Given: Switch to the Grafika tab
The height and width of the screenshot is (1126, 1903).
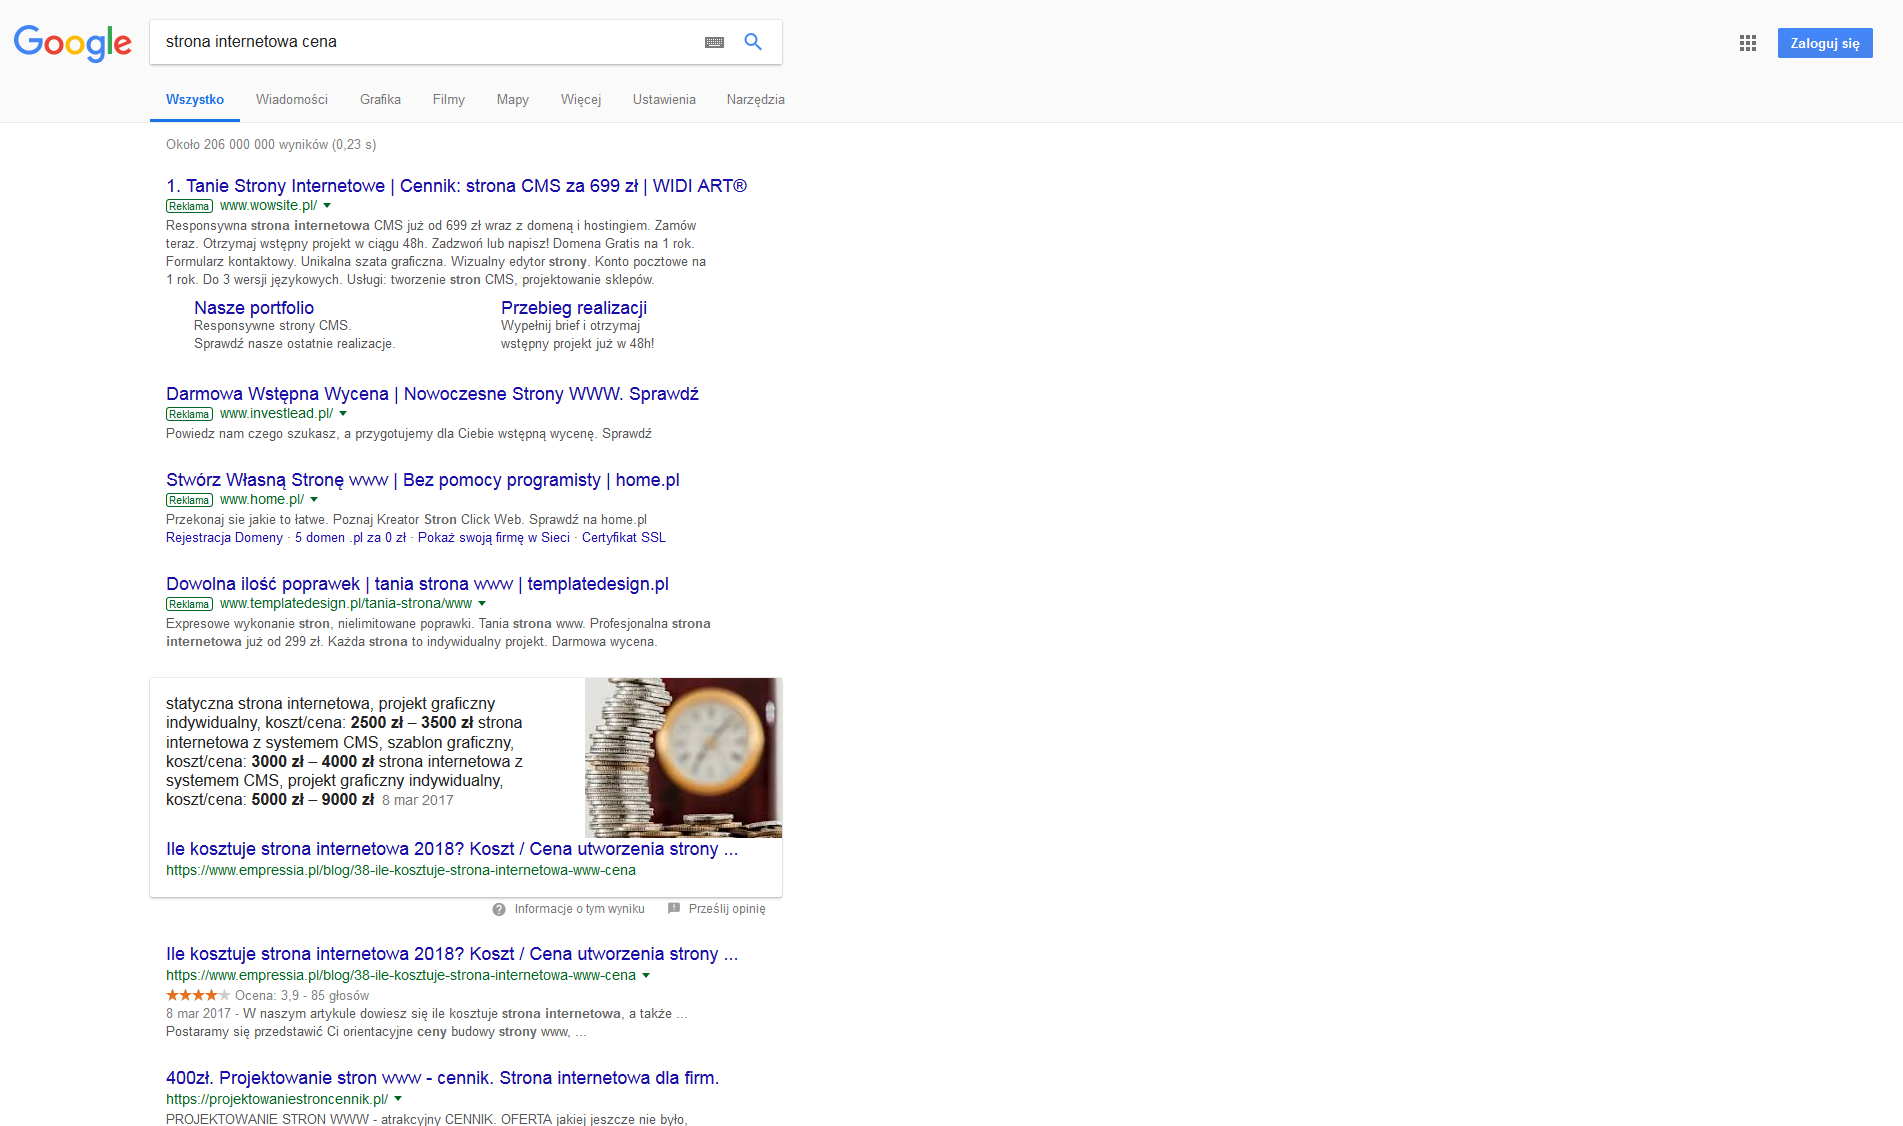Looking at the screenshot, I should coord(380,99).
